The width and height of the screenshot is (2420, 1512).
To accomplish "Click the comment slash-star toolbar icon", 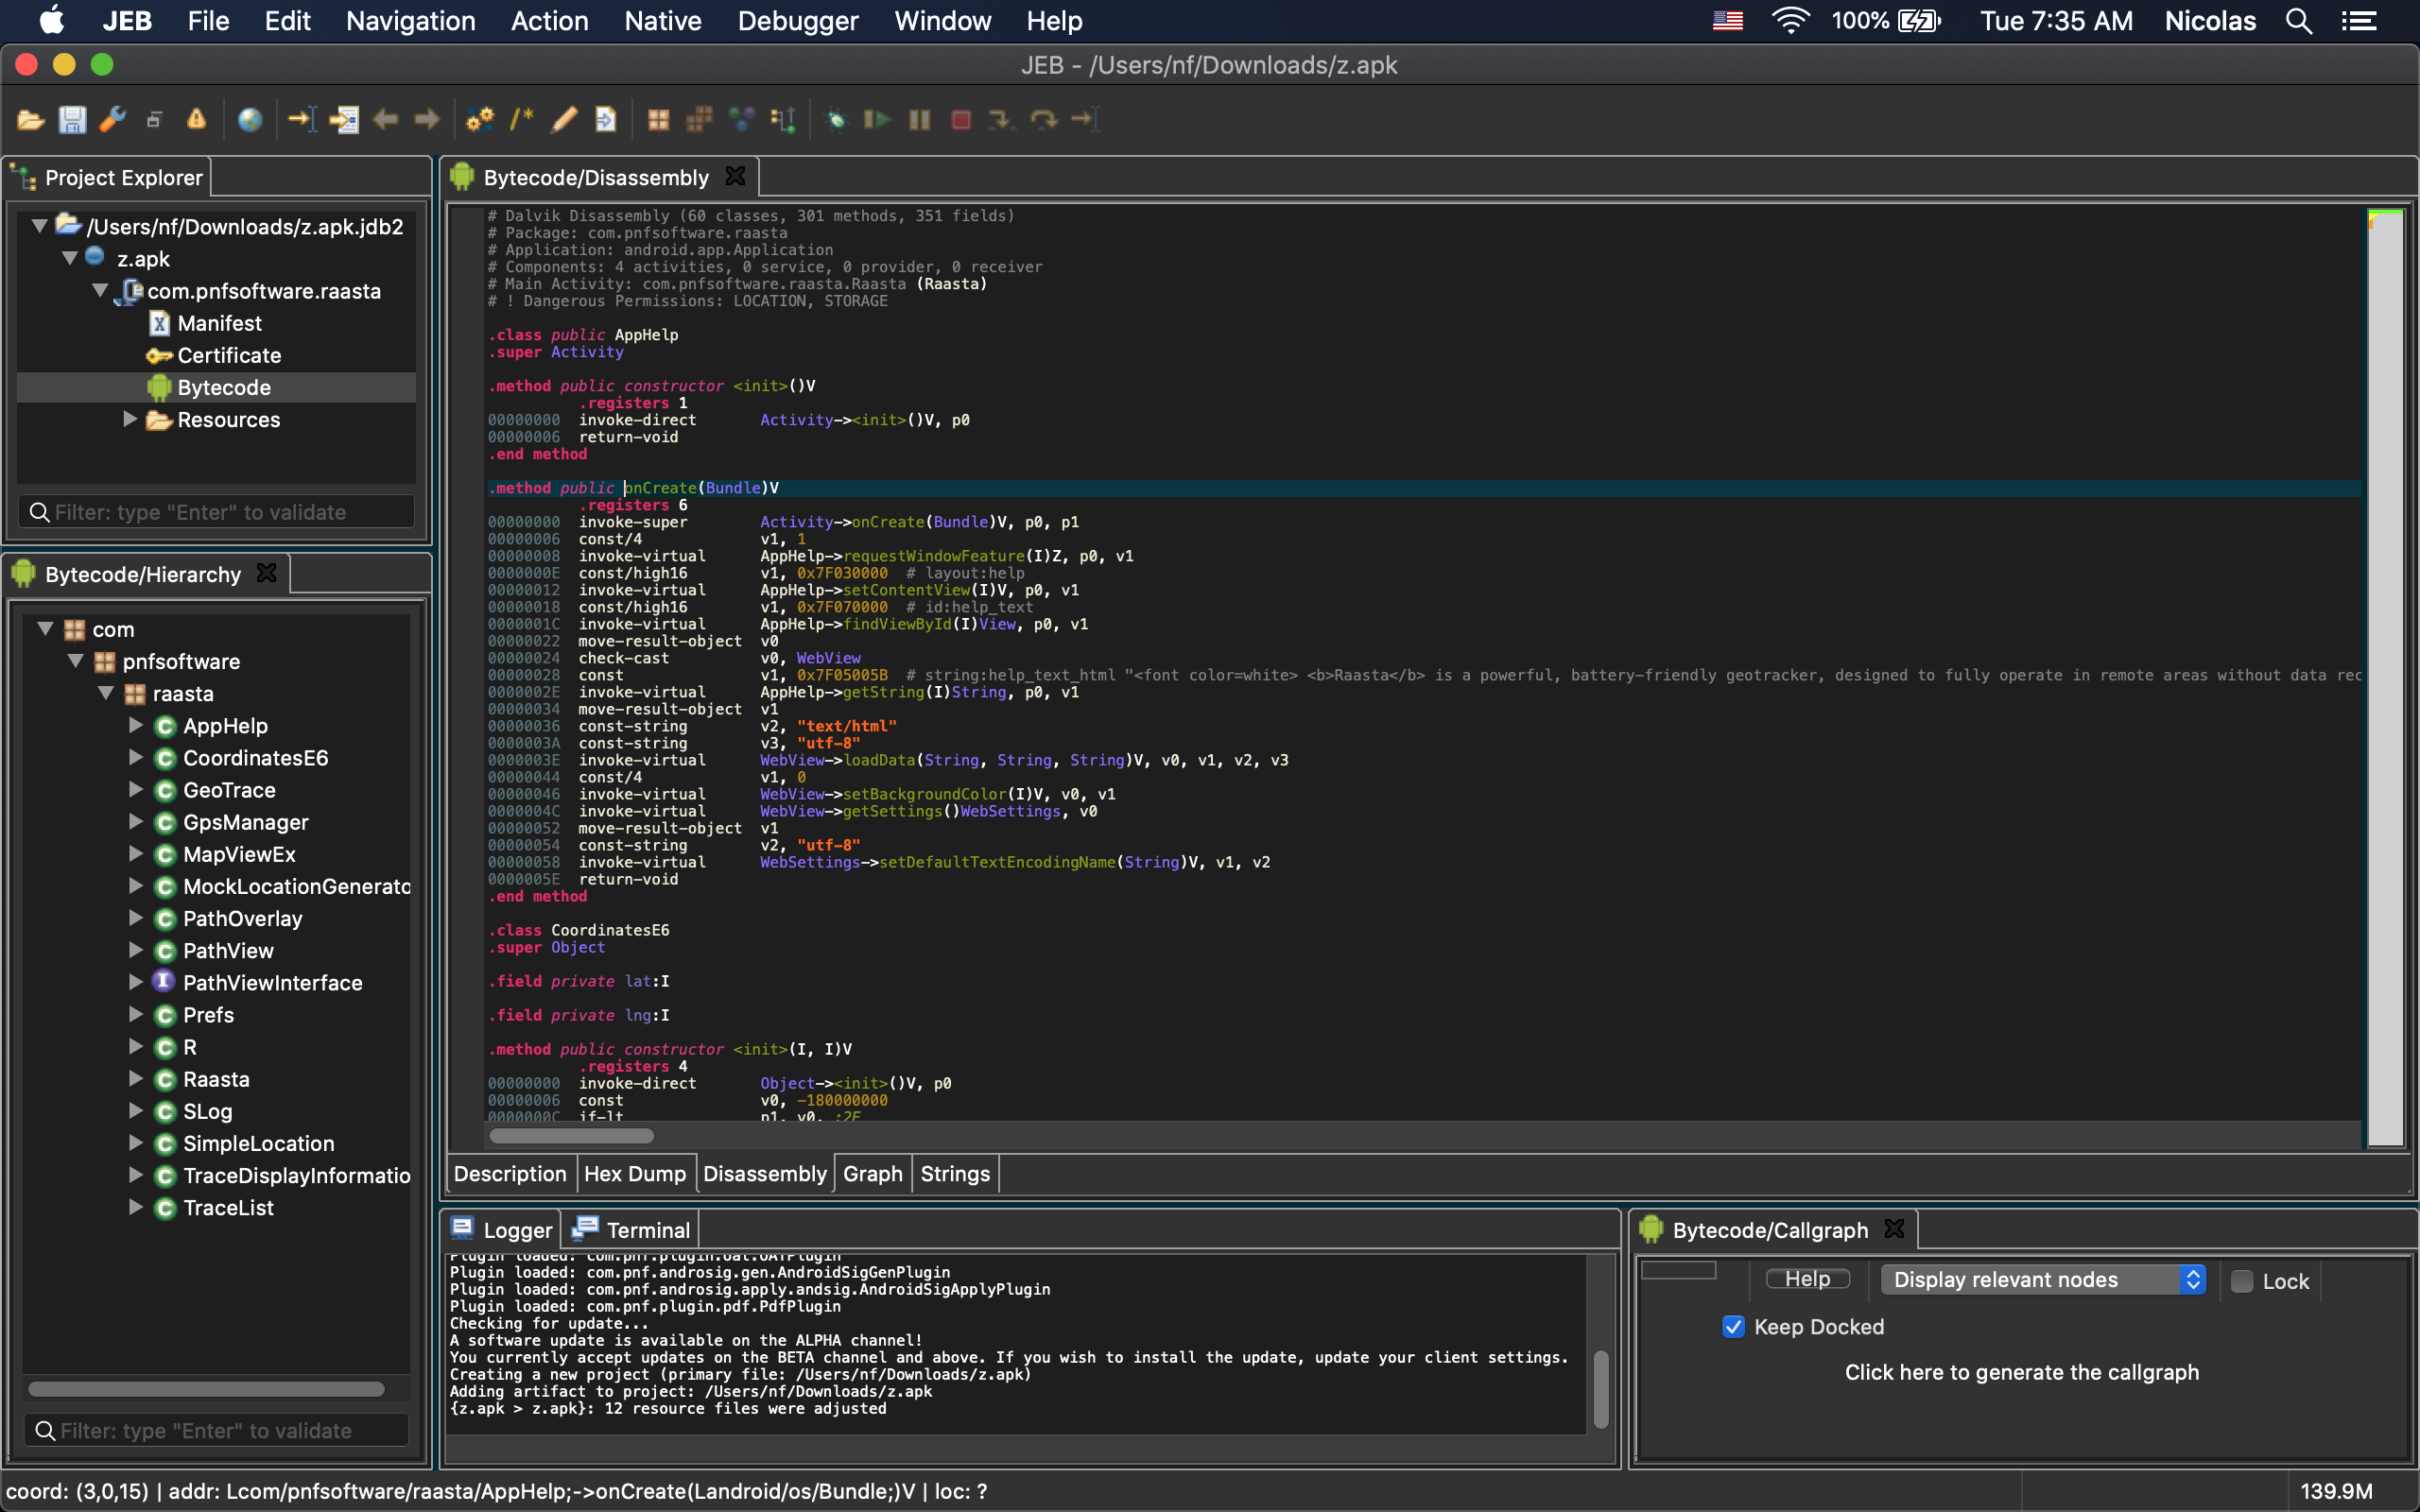I will point(522,120).
